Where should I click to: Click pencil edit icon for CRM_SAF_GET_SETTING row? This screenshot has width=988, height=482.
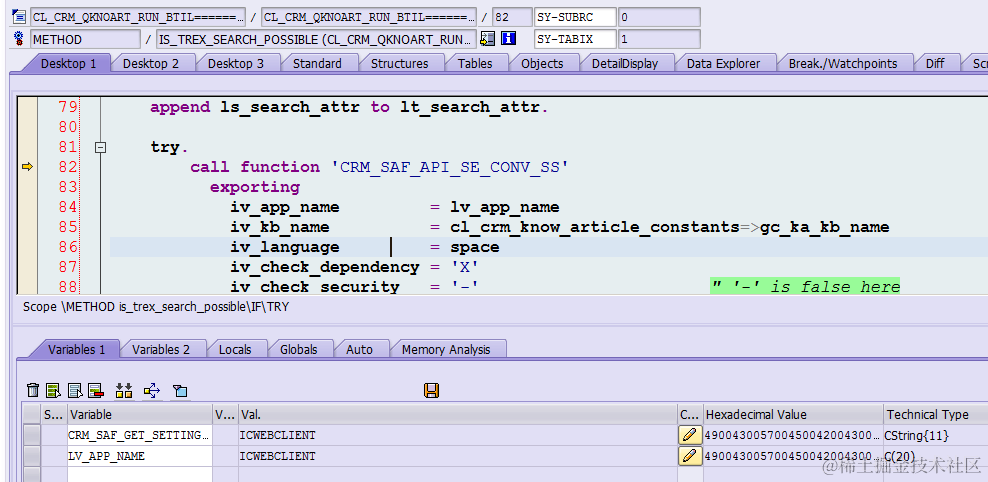point(690,435)
